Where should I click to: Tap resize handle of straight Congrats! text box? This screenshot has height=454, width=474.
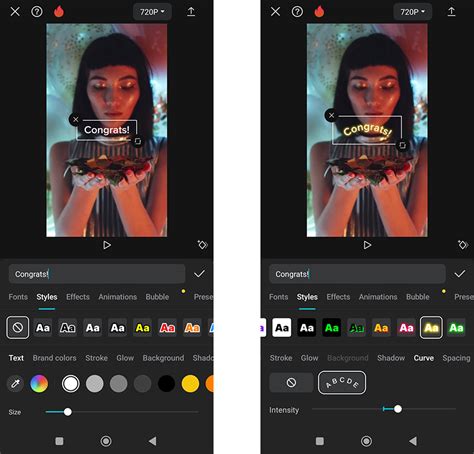click(138, 141)
